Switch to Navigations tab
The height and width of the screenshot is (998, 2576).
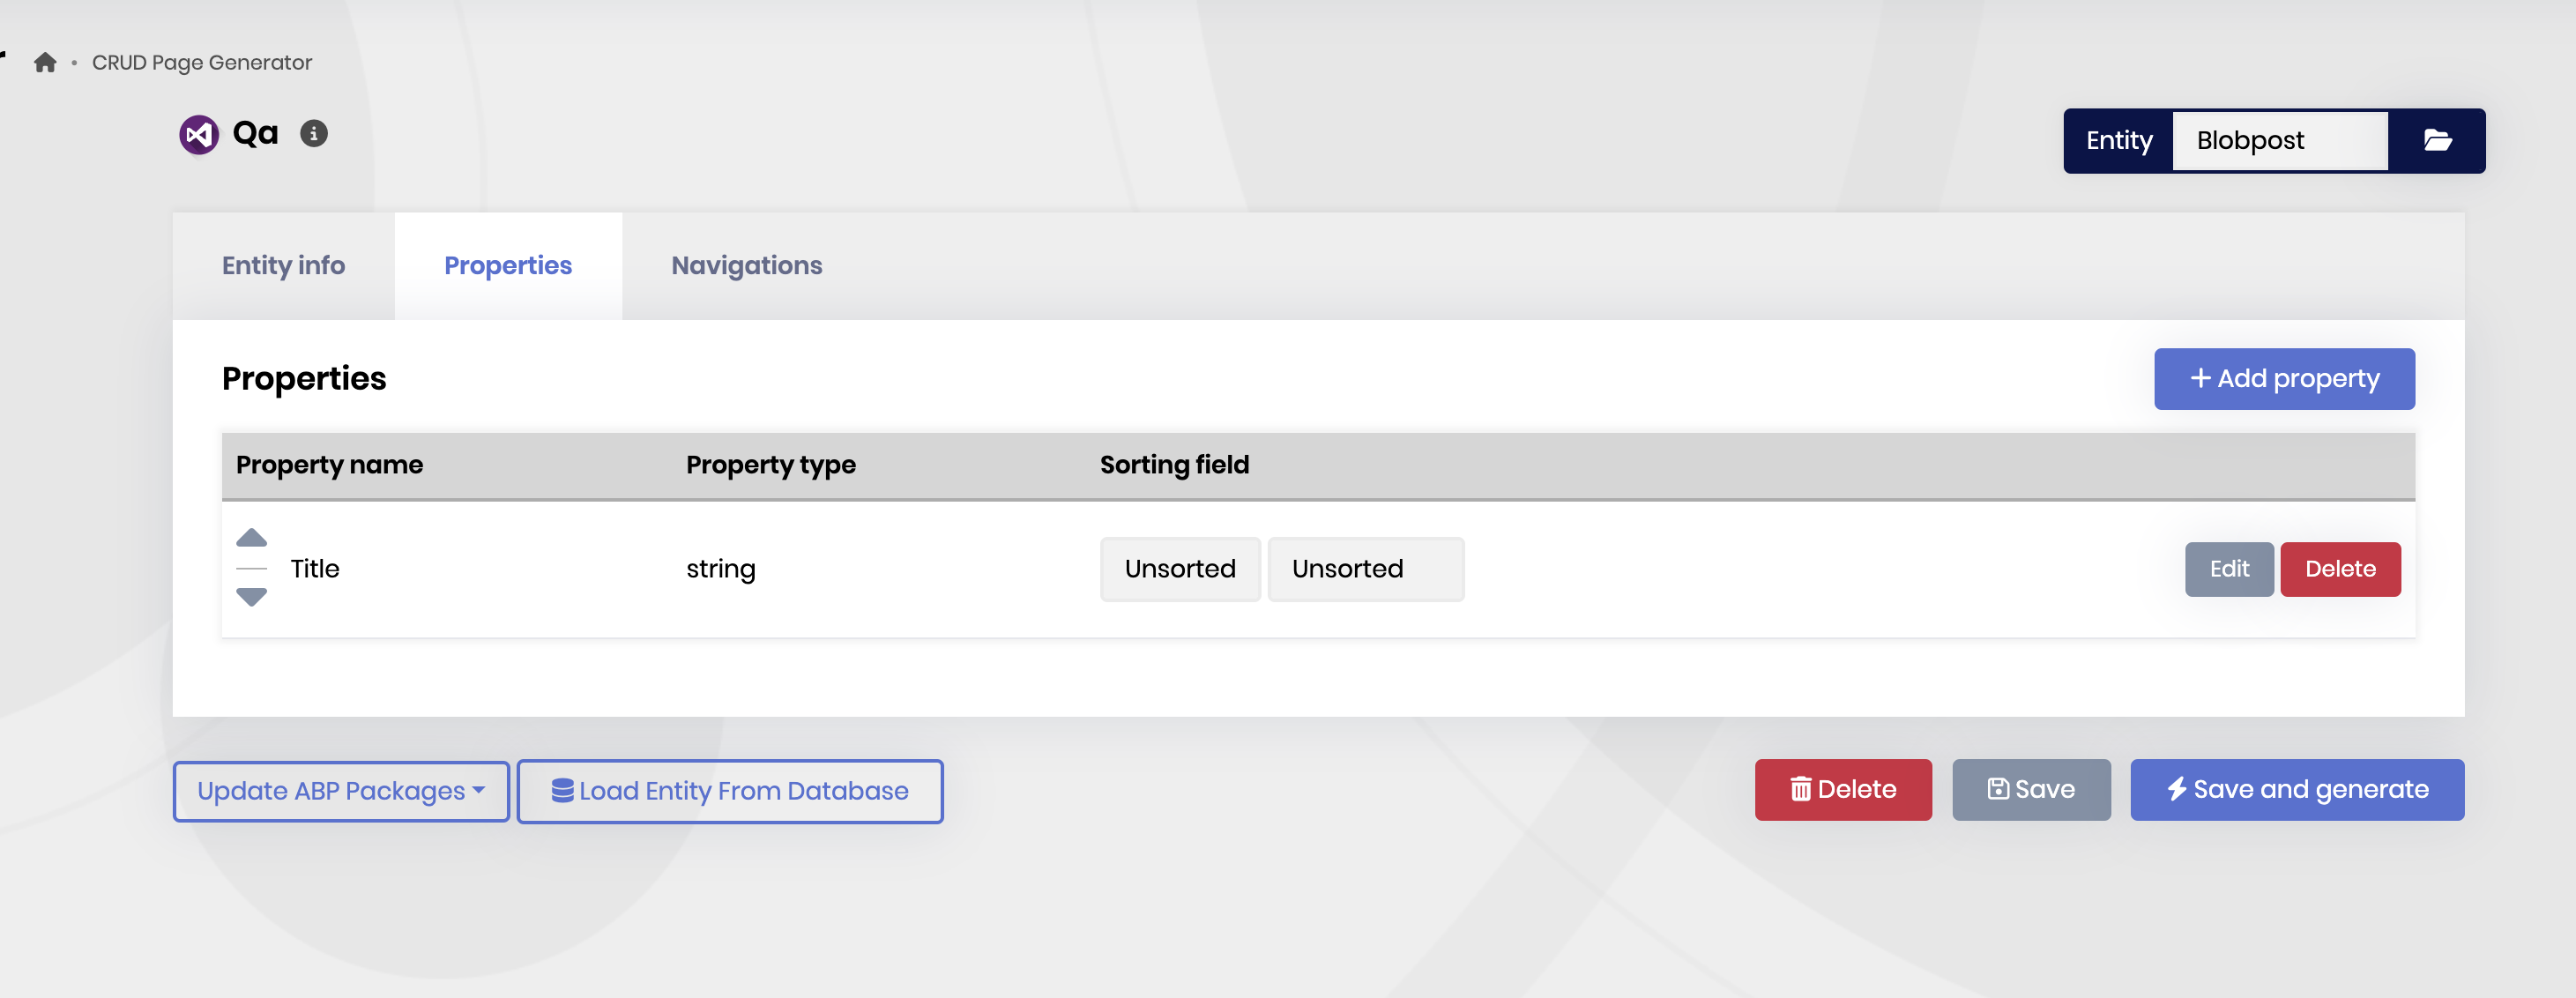pyautogui.click(x=746, y=266)
